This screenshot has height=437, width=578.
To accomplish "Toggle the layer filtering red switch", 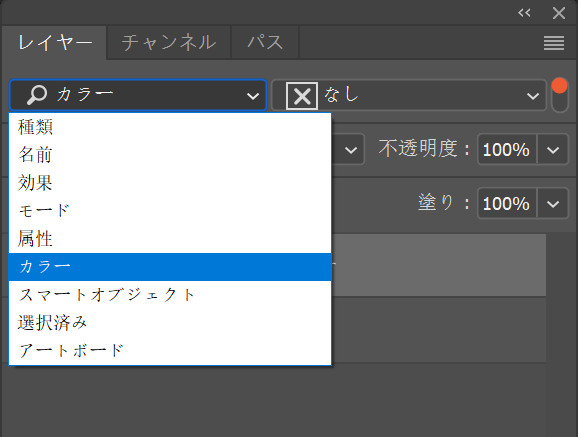I will point(559,95).
